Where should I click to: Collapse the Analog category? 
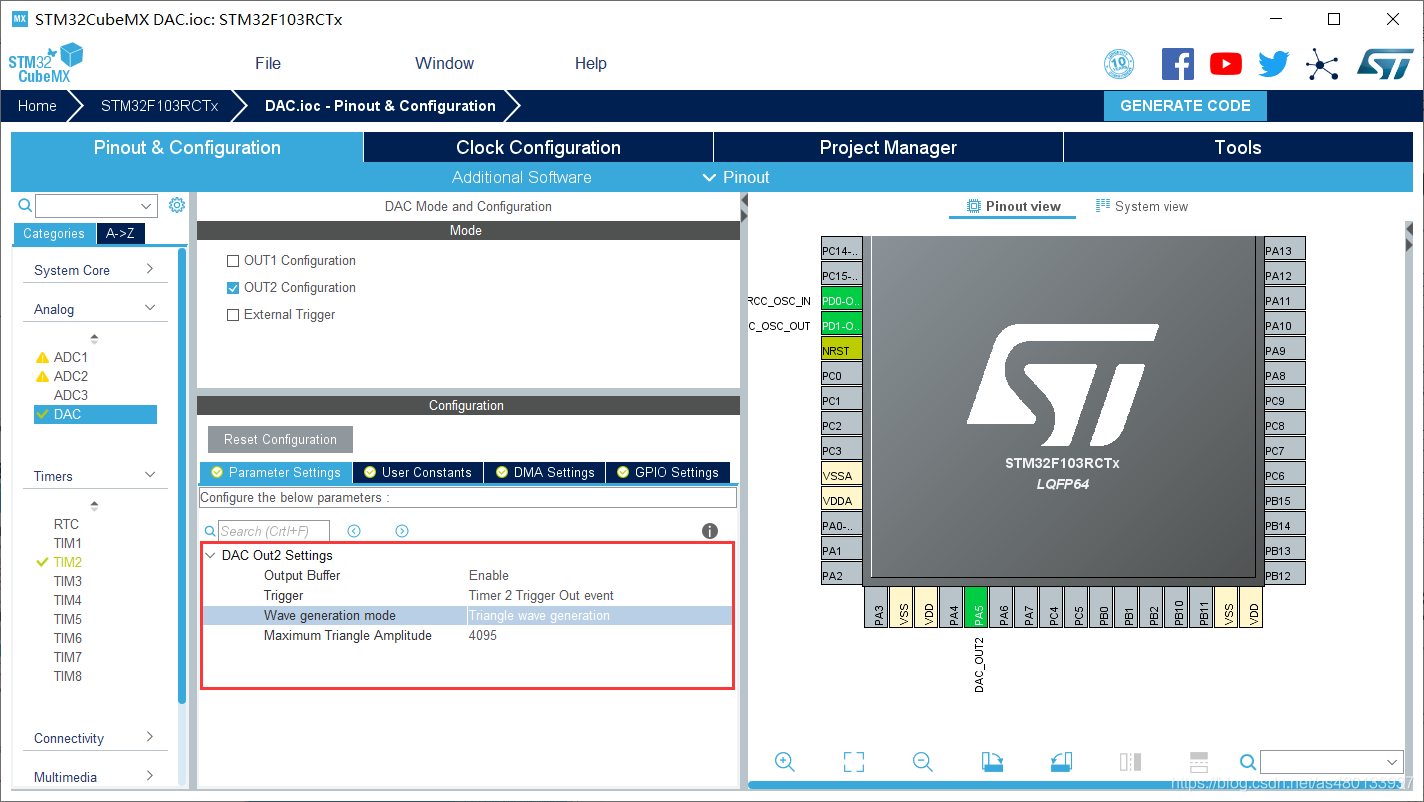150,308
